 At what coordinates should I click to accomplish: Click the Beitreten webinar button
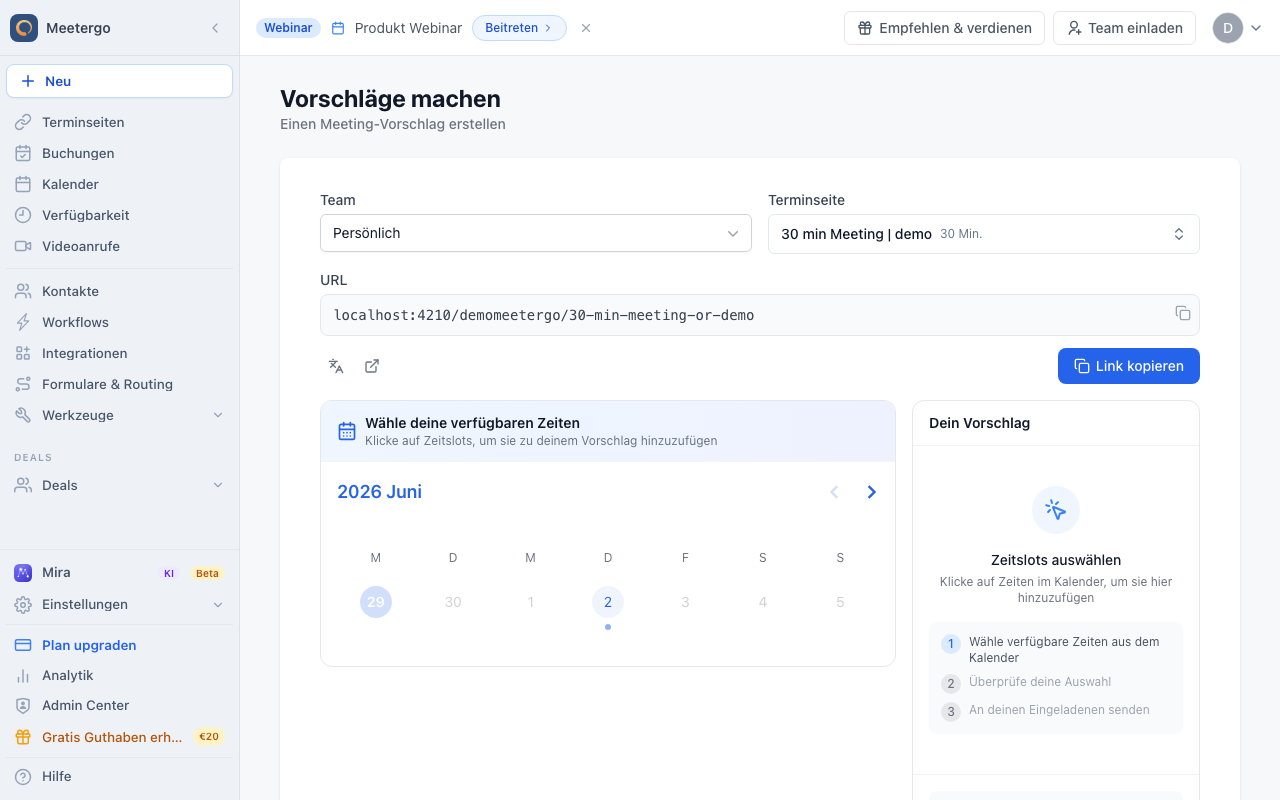point(519,28)
